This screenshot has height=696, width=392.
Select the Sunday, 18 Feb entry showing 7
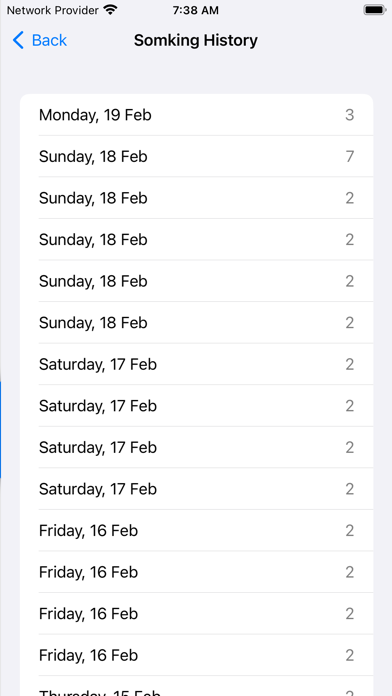tap(196, 156)
